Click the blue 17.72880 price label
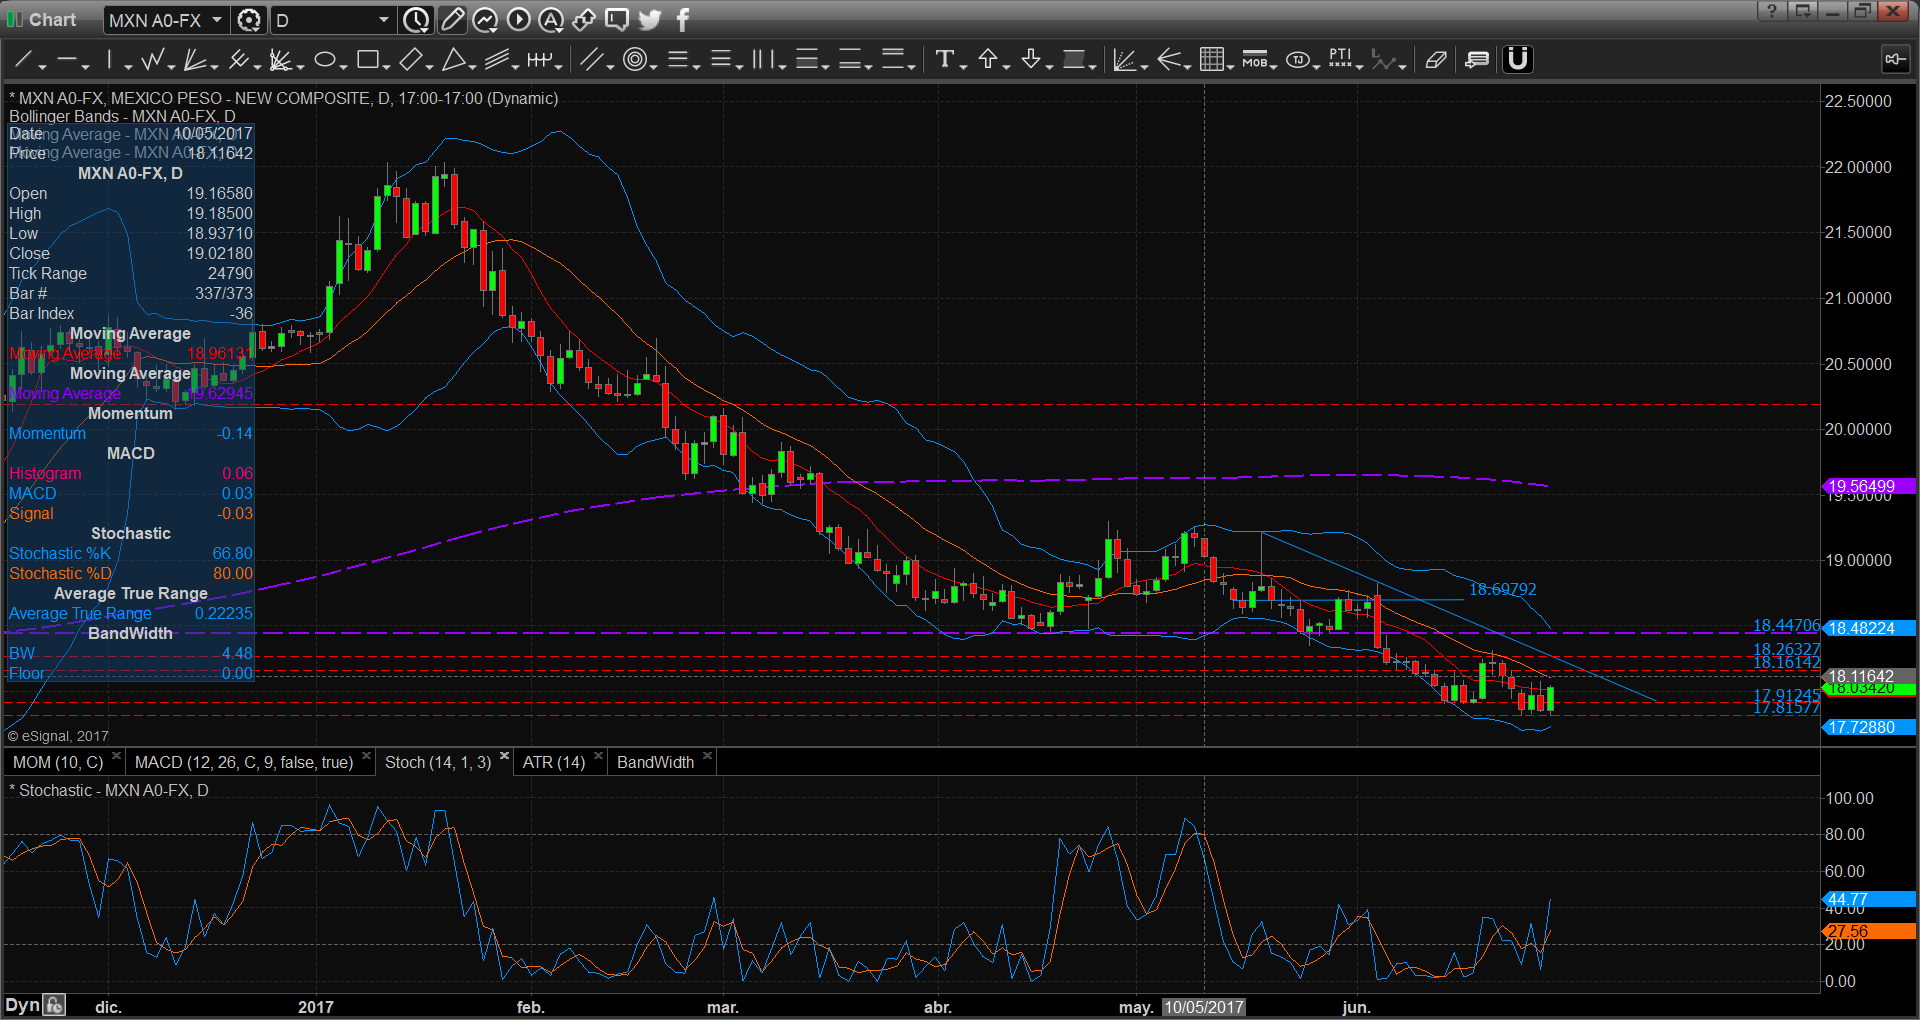Viewport: 1920px width, 1020px height. [x=1869, y=727]
